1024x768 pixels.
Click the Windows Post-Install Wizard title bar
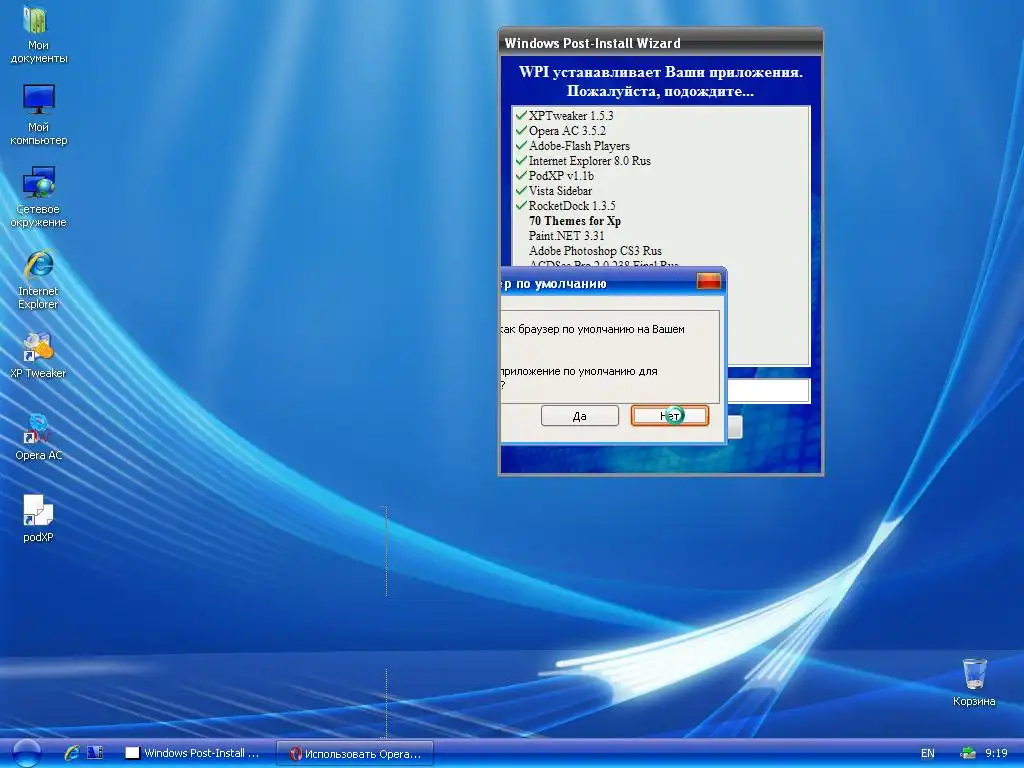660,43
